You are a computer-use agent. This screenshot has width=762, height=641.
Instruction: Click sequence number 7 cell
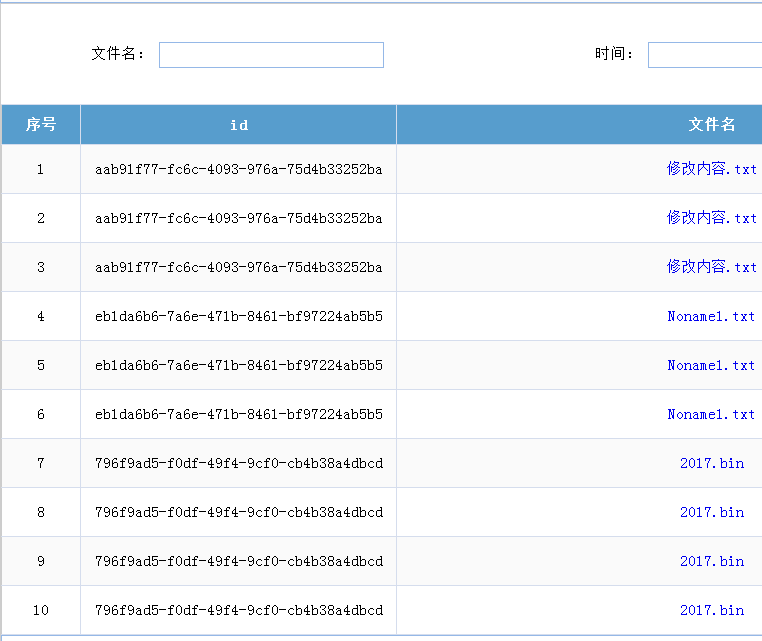click(41, 464)
